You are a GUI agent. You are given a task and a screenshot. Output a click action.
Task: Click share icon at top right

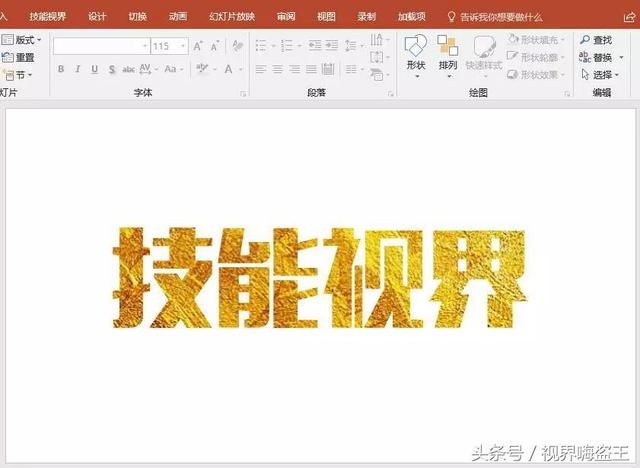[x=630, y=17]
